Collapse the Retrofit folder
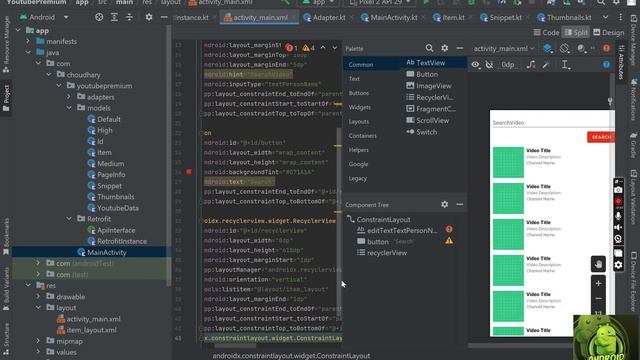This screenshot has height=360, width=640. coord(69,219)
